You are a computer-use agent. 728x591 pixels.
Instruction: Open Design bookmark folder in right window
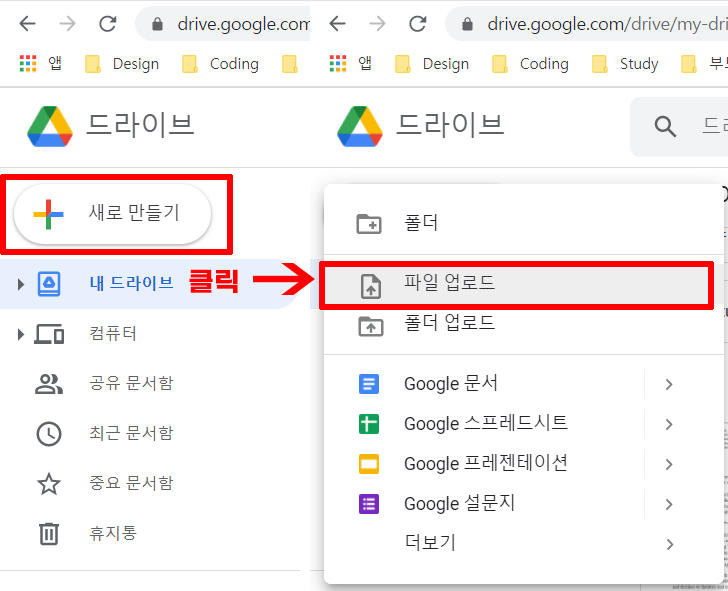pos(432,64)
